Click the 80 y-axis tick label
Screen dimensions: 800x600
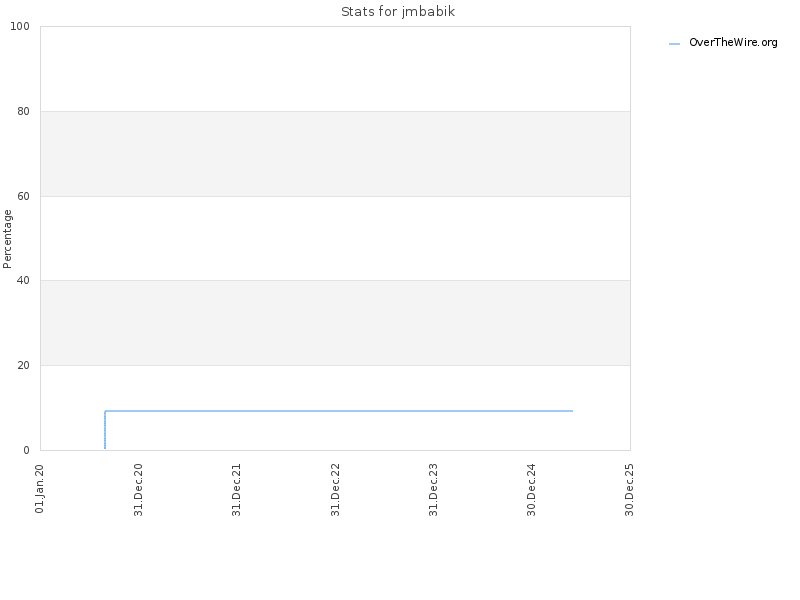pos(23,111)
